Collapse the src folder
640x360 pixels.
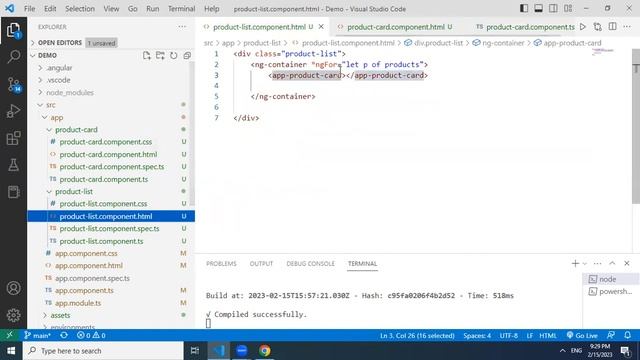point(51,105)
